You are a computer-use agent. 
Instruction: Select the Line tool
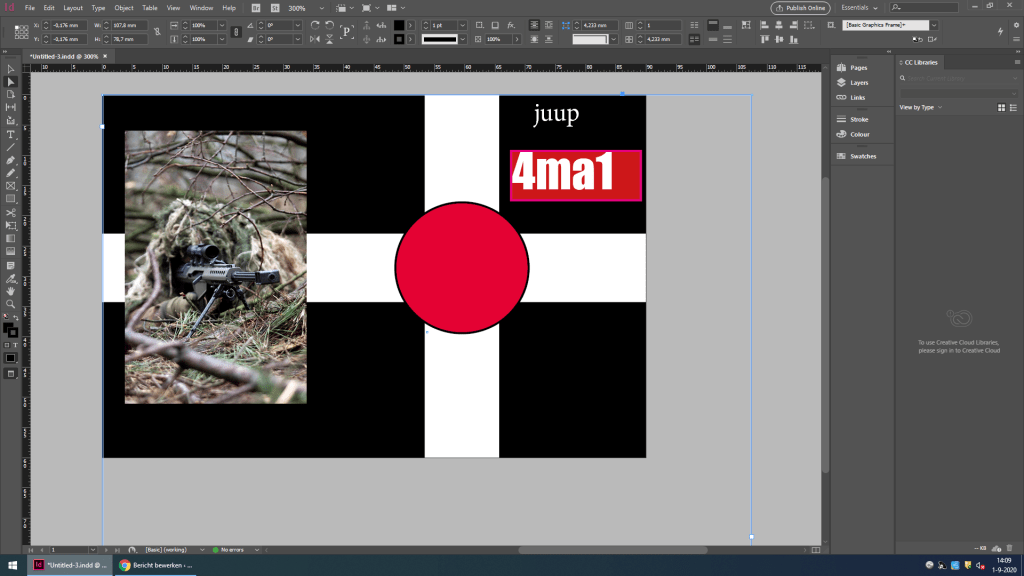[x=11, y=147]
